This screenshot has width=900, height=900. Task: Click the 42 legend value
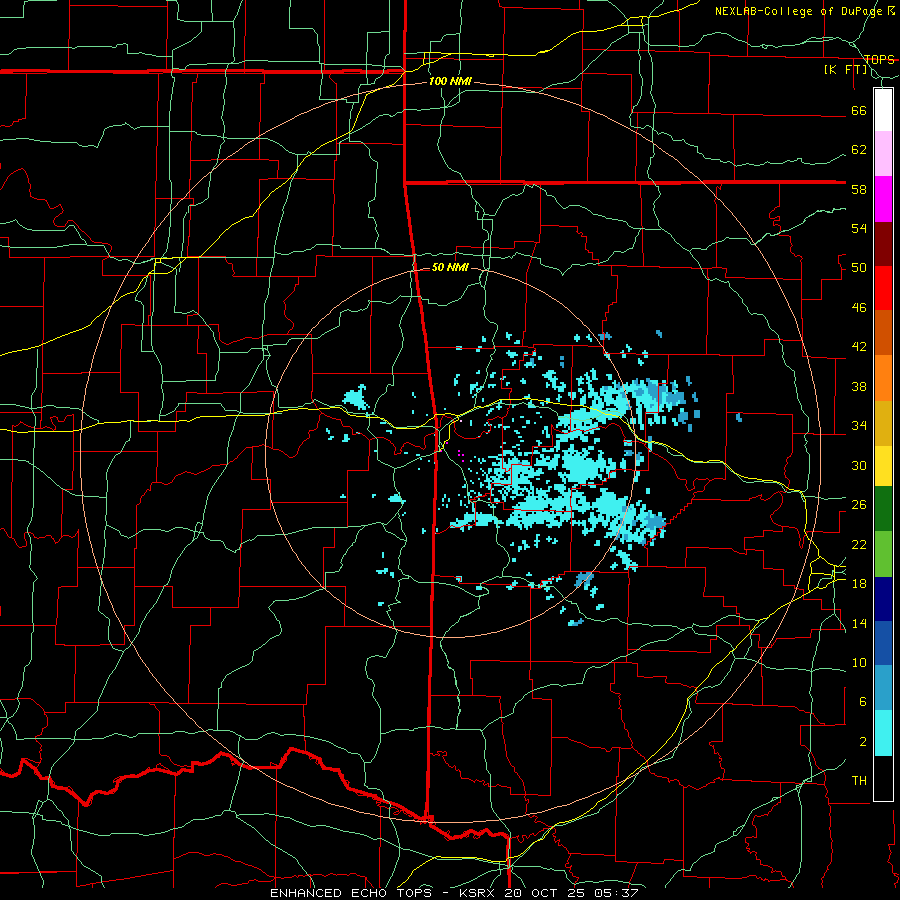[859, 347]
